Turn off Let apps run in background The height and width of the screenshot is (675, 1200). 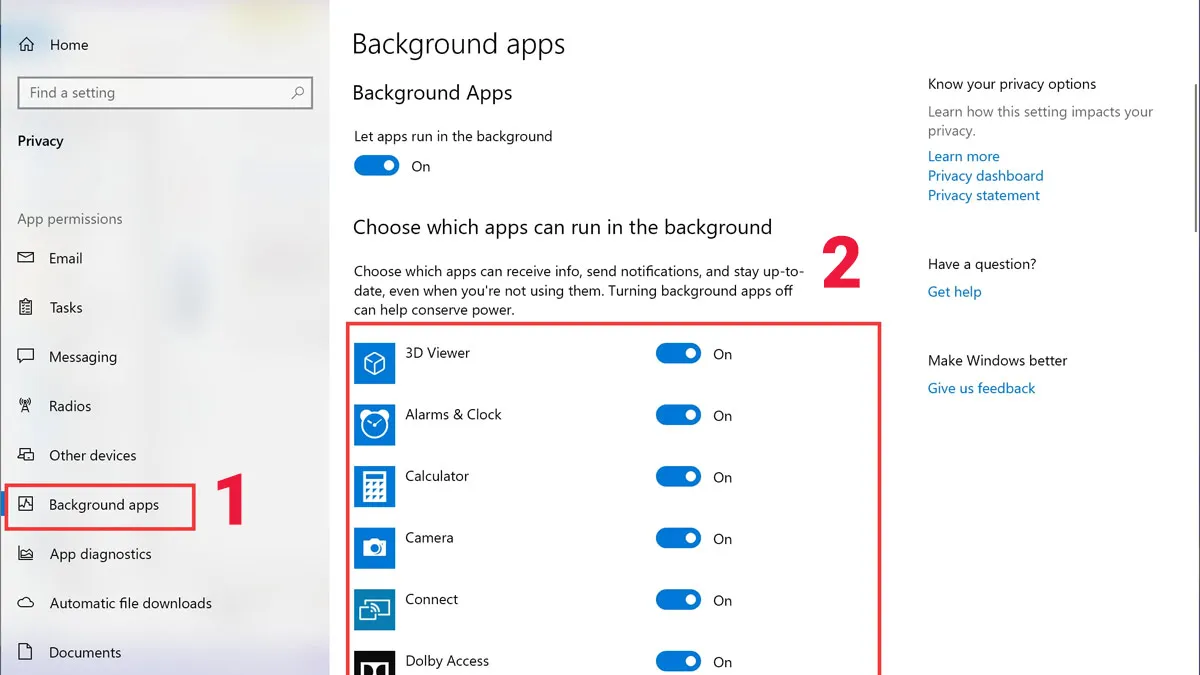click(x=377, y=166)
